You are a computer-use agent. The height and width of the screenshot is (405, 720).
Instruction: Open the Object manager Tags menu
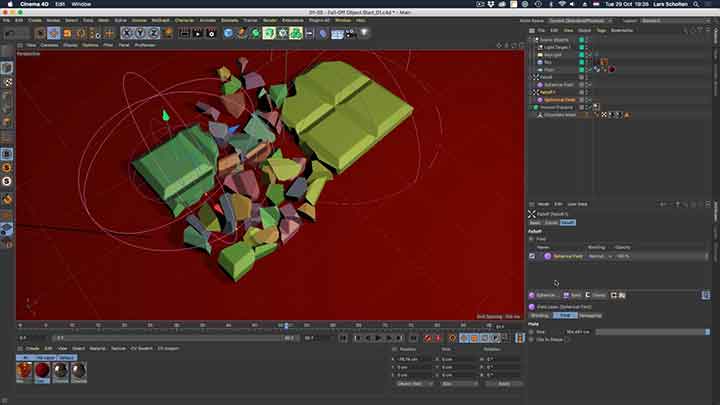pos(601,30)
